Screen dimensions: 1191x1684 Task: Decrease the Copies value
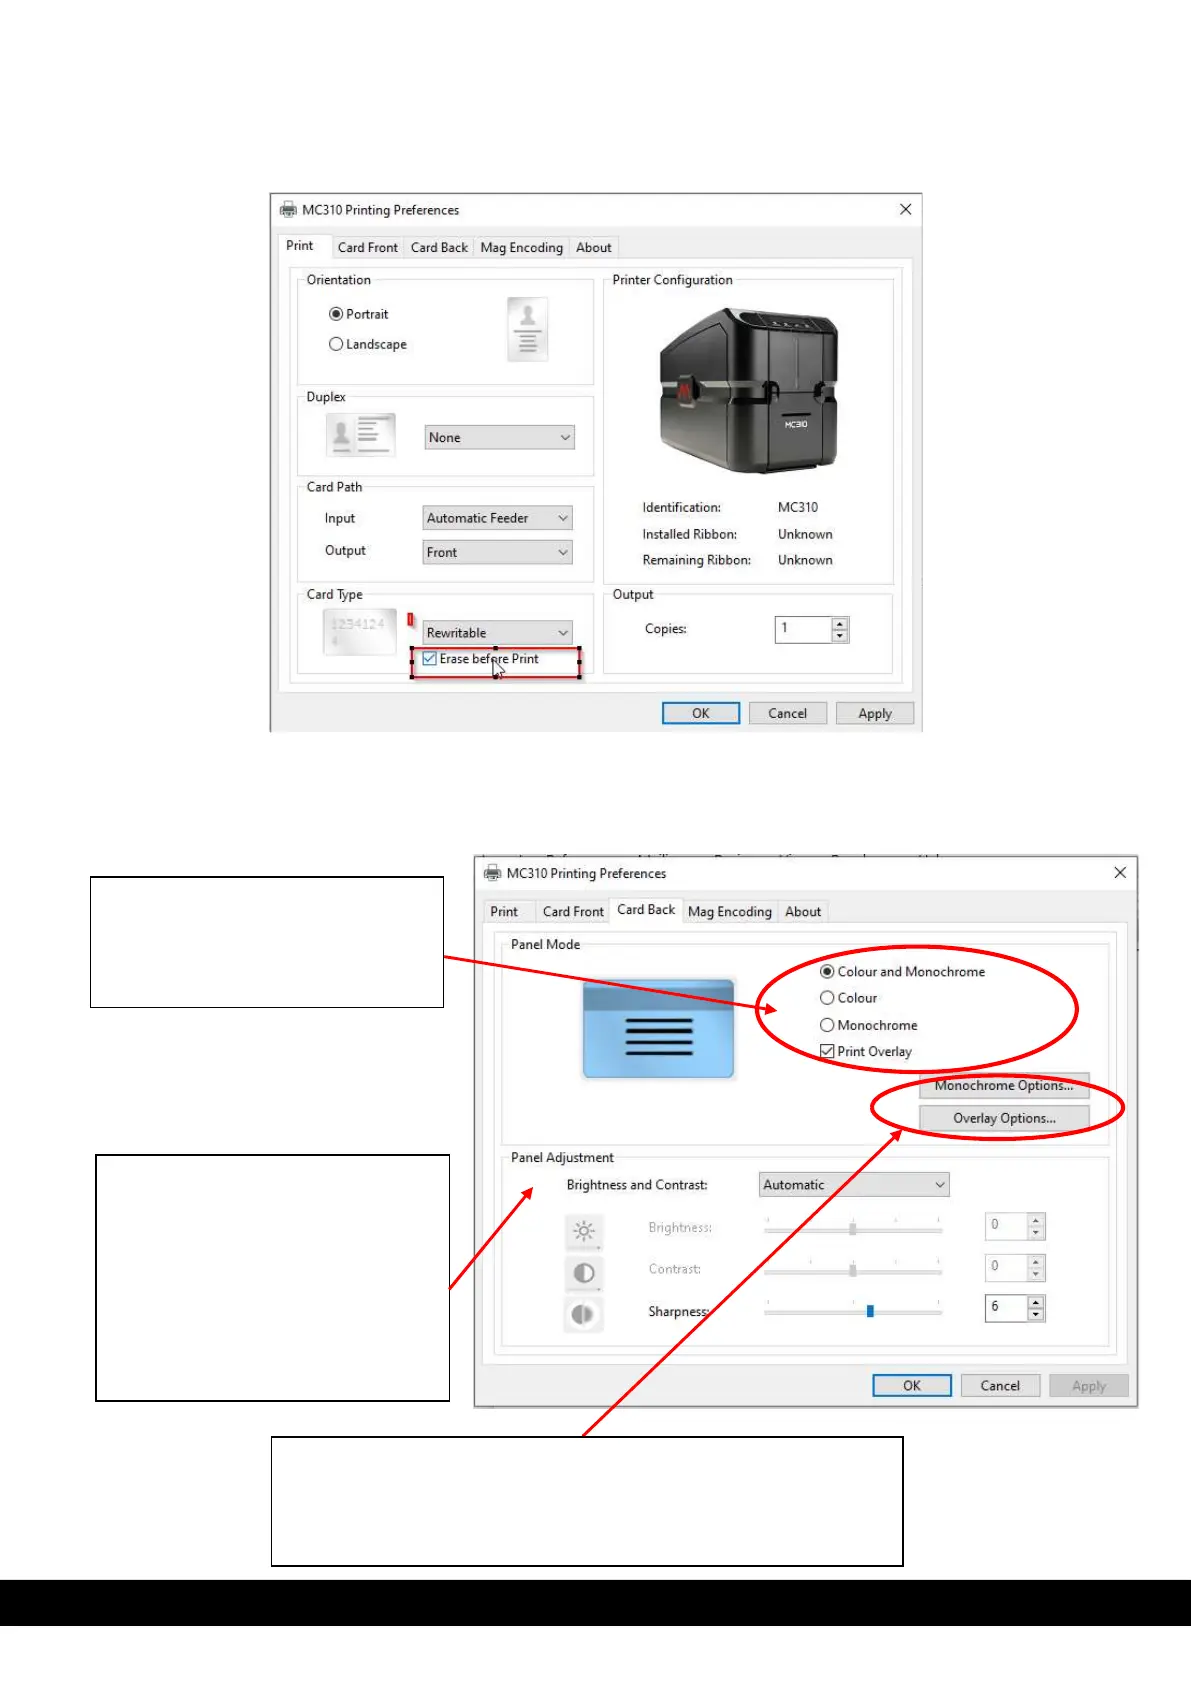coord(840,636)
